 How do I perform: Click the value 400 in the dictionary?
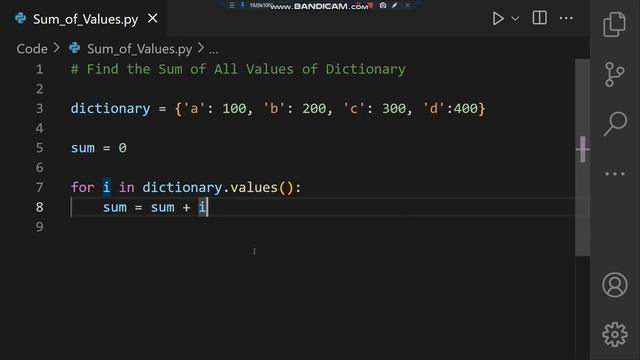click(466, 109)
